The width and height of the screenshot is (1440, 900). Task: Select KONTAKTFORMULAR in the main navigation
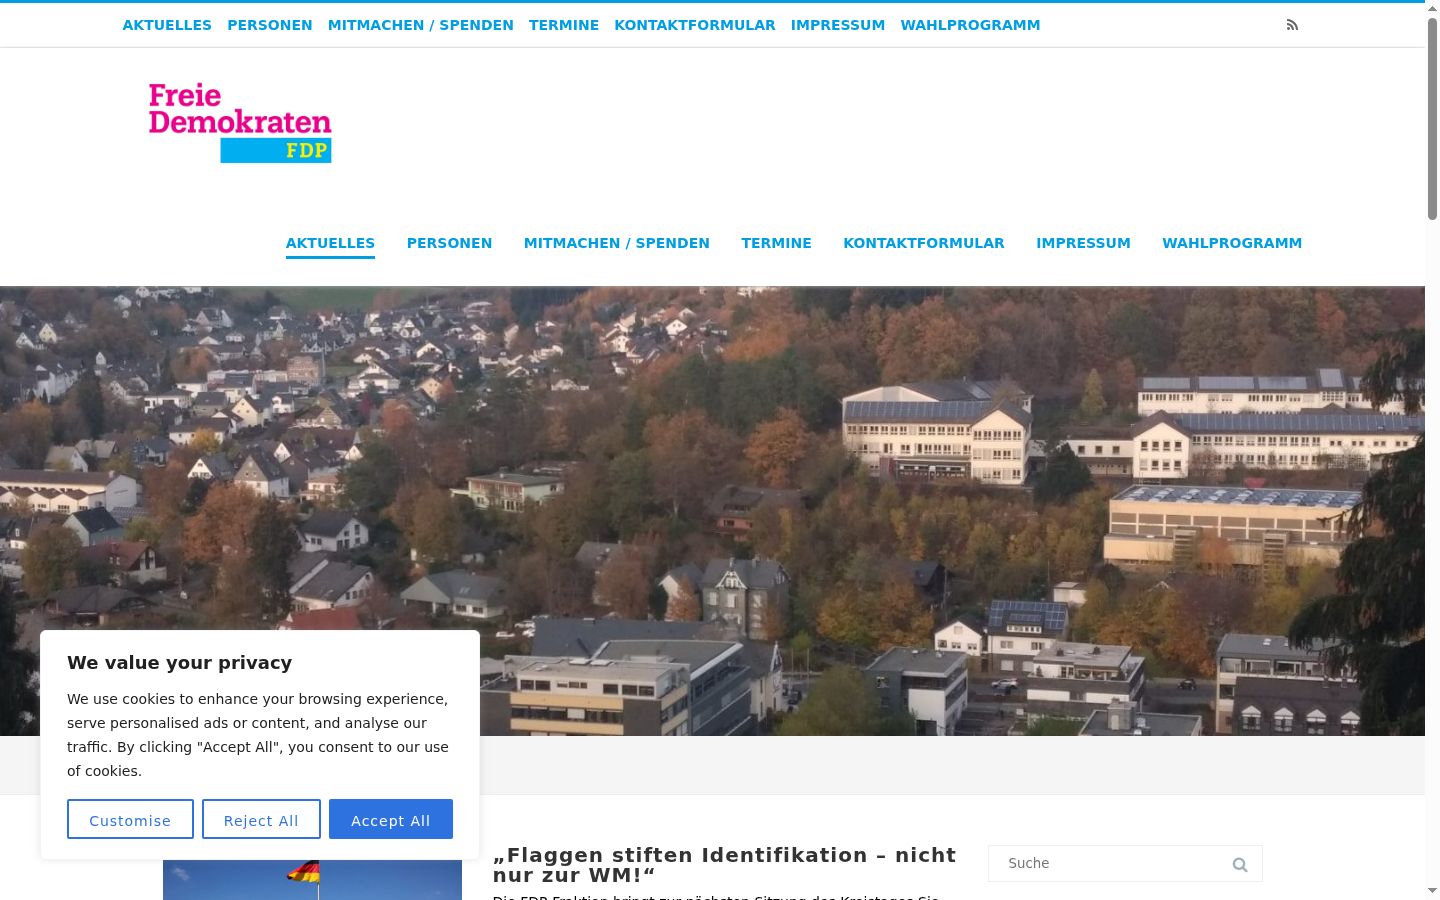tap(924, 243)
